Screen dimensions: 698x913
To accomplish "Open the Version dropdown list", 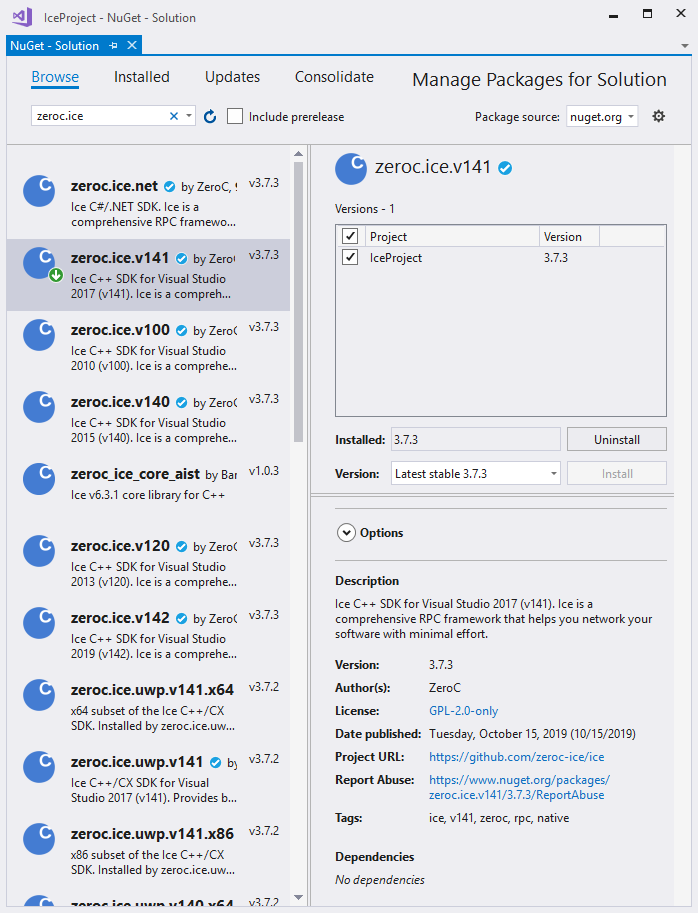I will coord(475,473).
